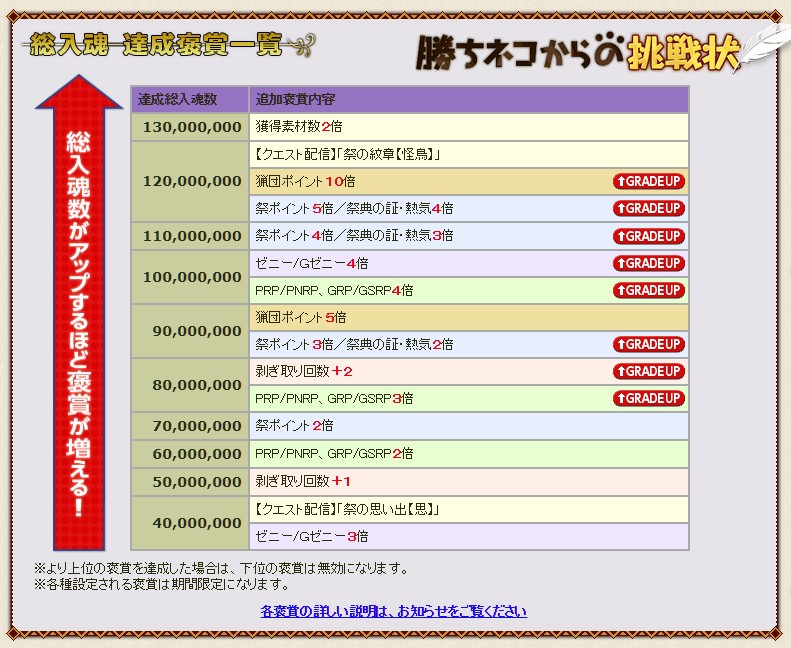Image resolution: width=791 pixels, height=648 pixels.
Task: Click the note about 期間限定 rewards
Action: pyautogui.click(x=162, y=585)
